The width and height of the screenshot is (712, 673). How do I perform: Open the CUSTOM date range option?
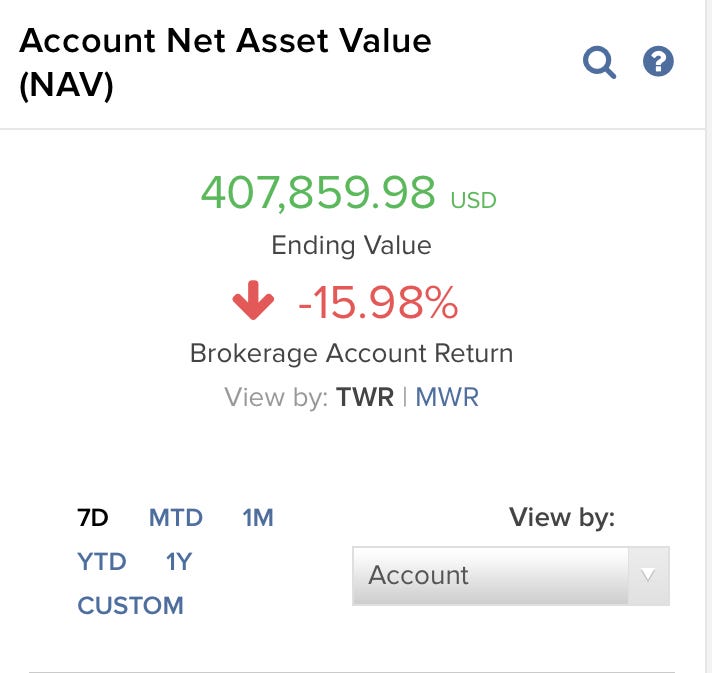pos(130,605)
